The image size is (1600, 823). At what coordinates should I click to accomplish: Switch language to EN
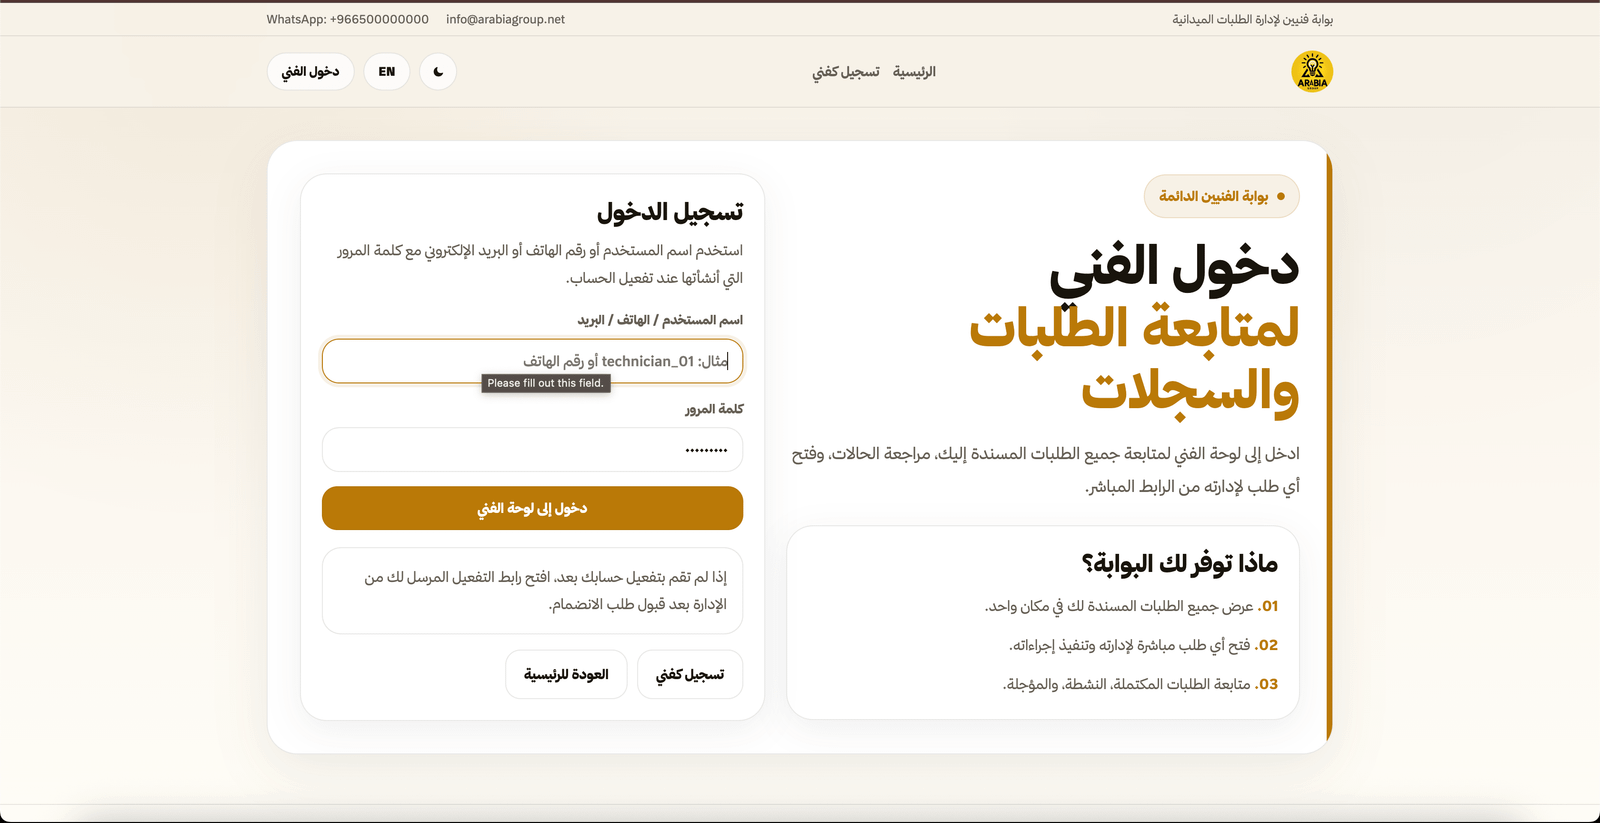click(387, 72)
